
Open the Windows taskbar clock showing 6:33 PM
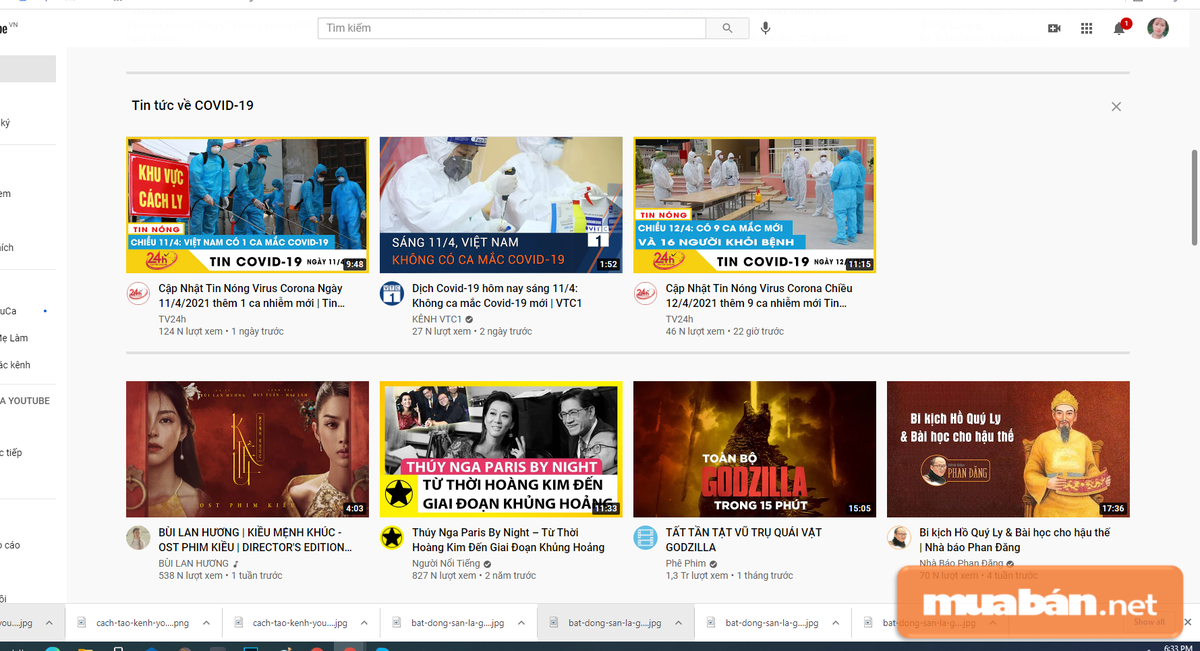point(1176,647)
